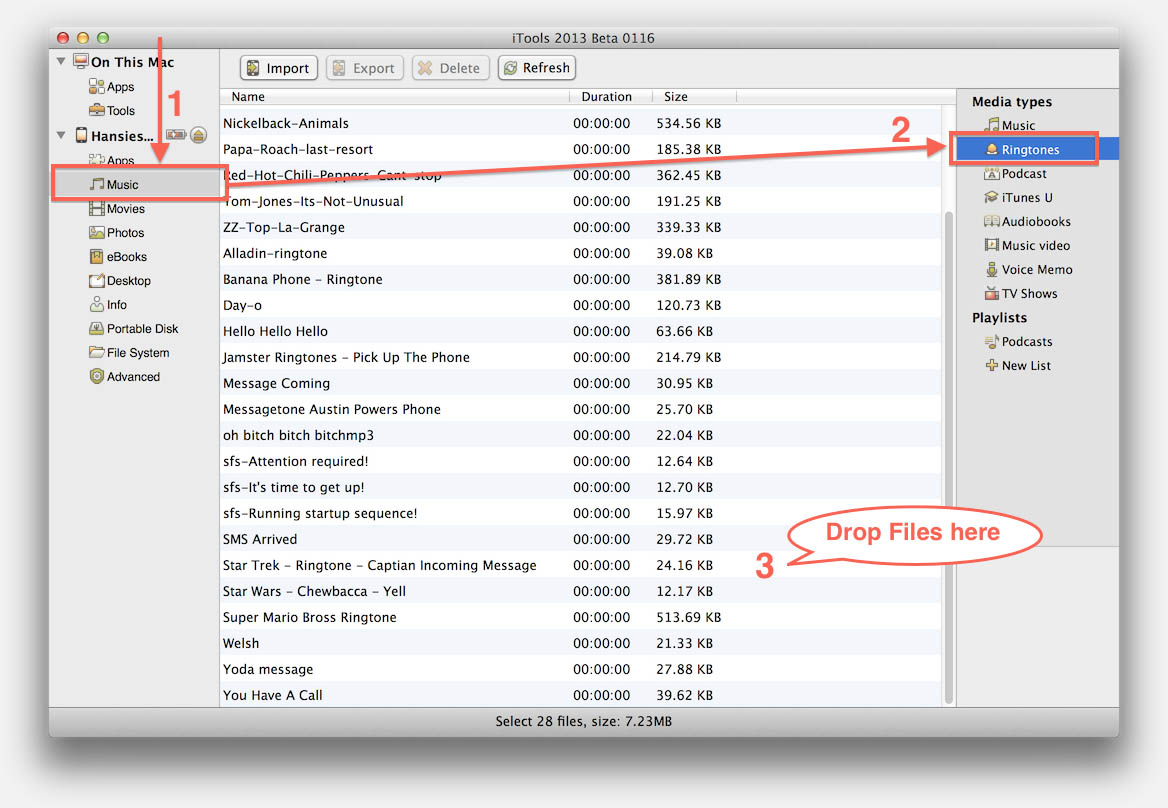This screenshot has height=808, width=1168.
Task: Select Alladin-ringtone file
Action: [581, 253]
